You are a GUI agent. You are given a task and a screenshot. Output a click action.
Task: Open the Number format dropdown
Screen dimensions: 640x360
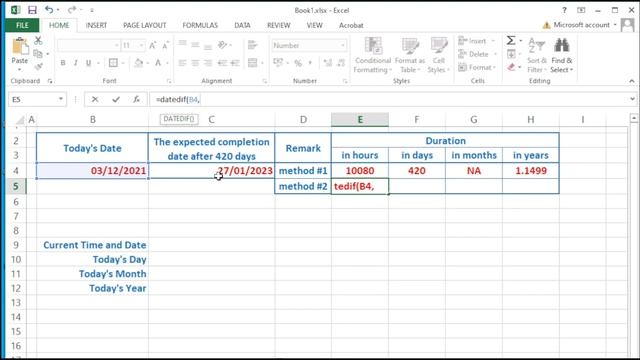tap(342, 45)
